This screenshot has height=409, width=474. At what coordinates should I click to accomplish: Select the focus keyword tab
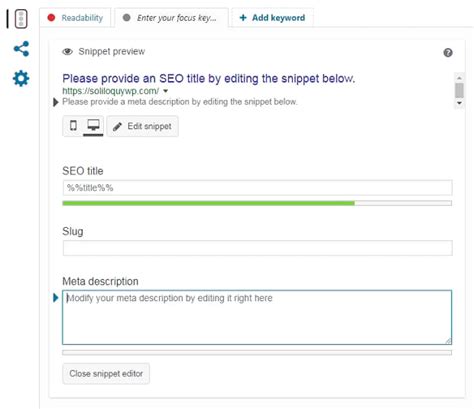click(x=171, y=18)
